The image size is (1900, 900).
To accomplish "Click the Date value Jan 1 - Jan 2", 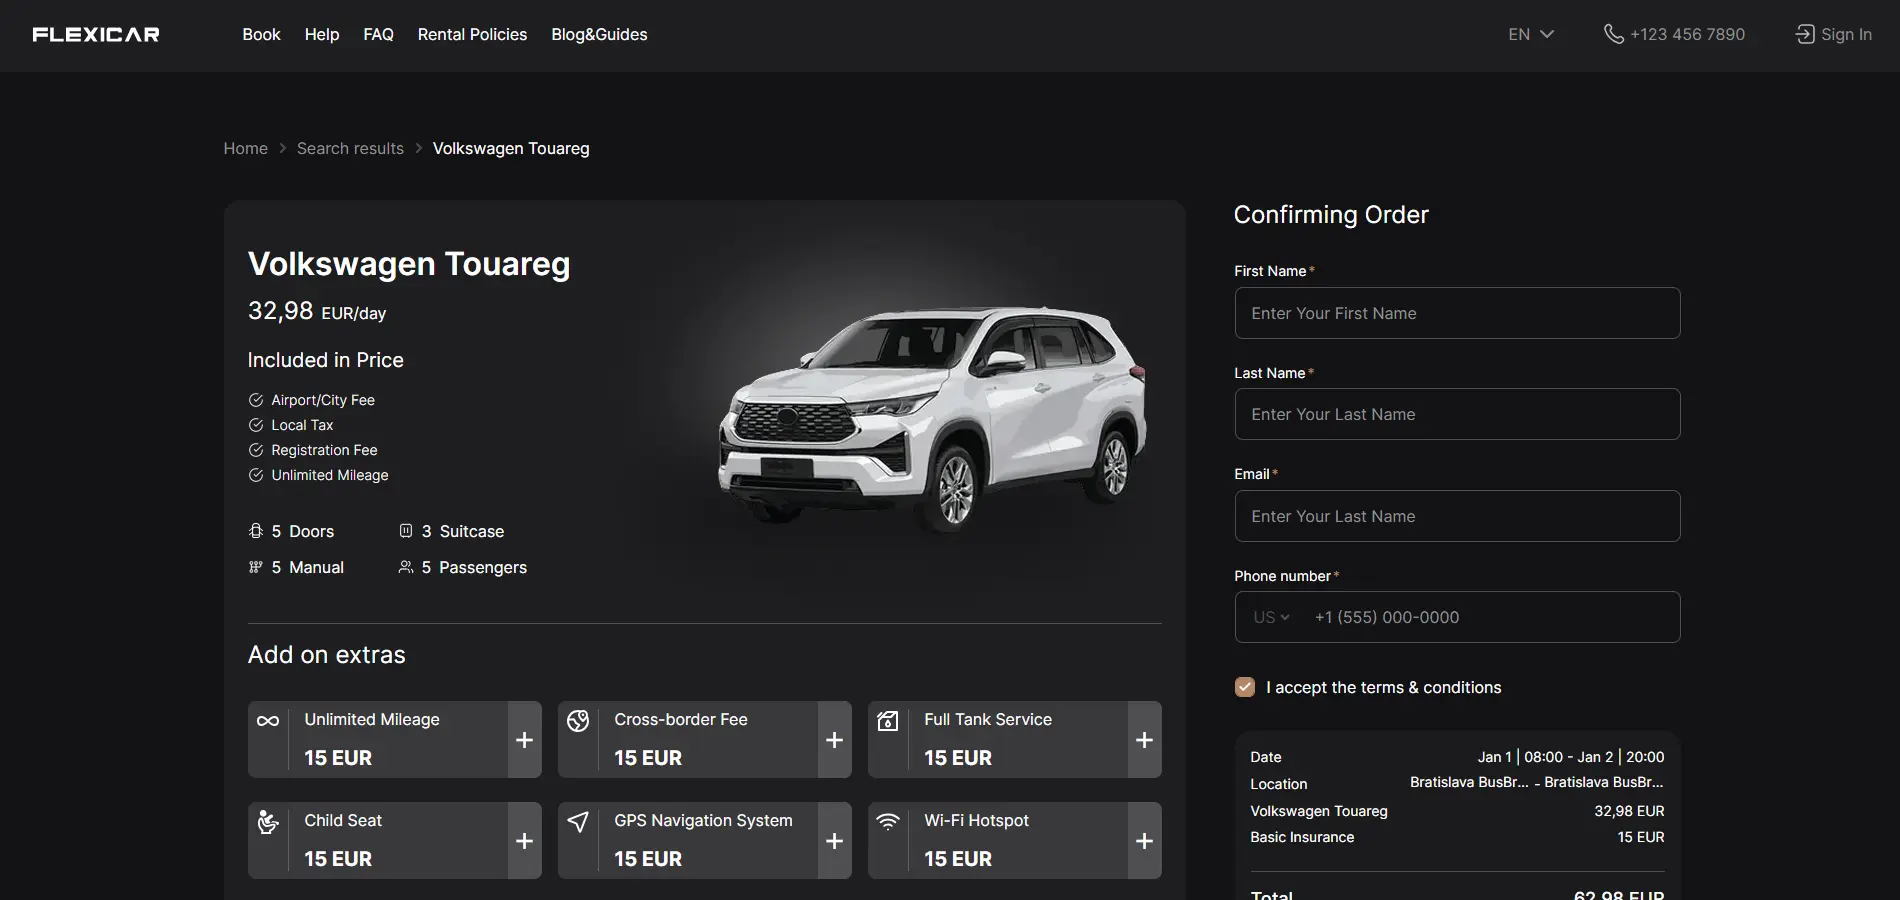I will 1571,757.
